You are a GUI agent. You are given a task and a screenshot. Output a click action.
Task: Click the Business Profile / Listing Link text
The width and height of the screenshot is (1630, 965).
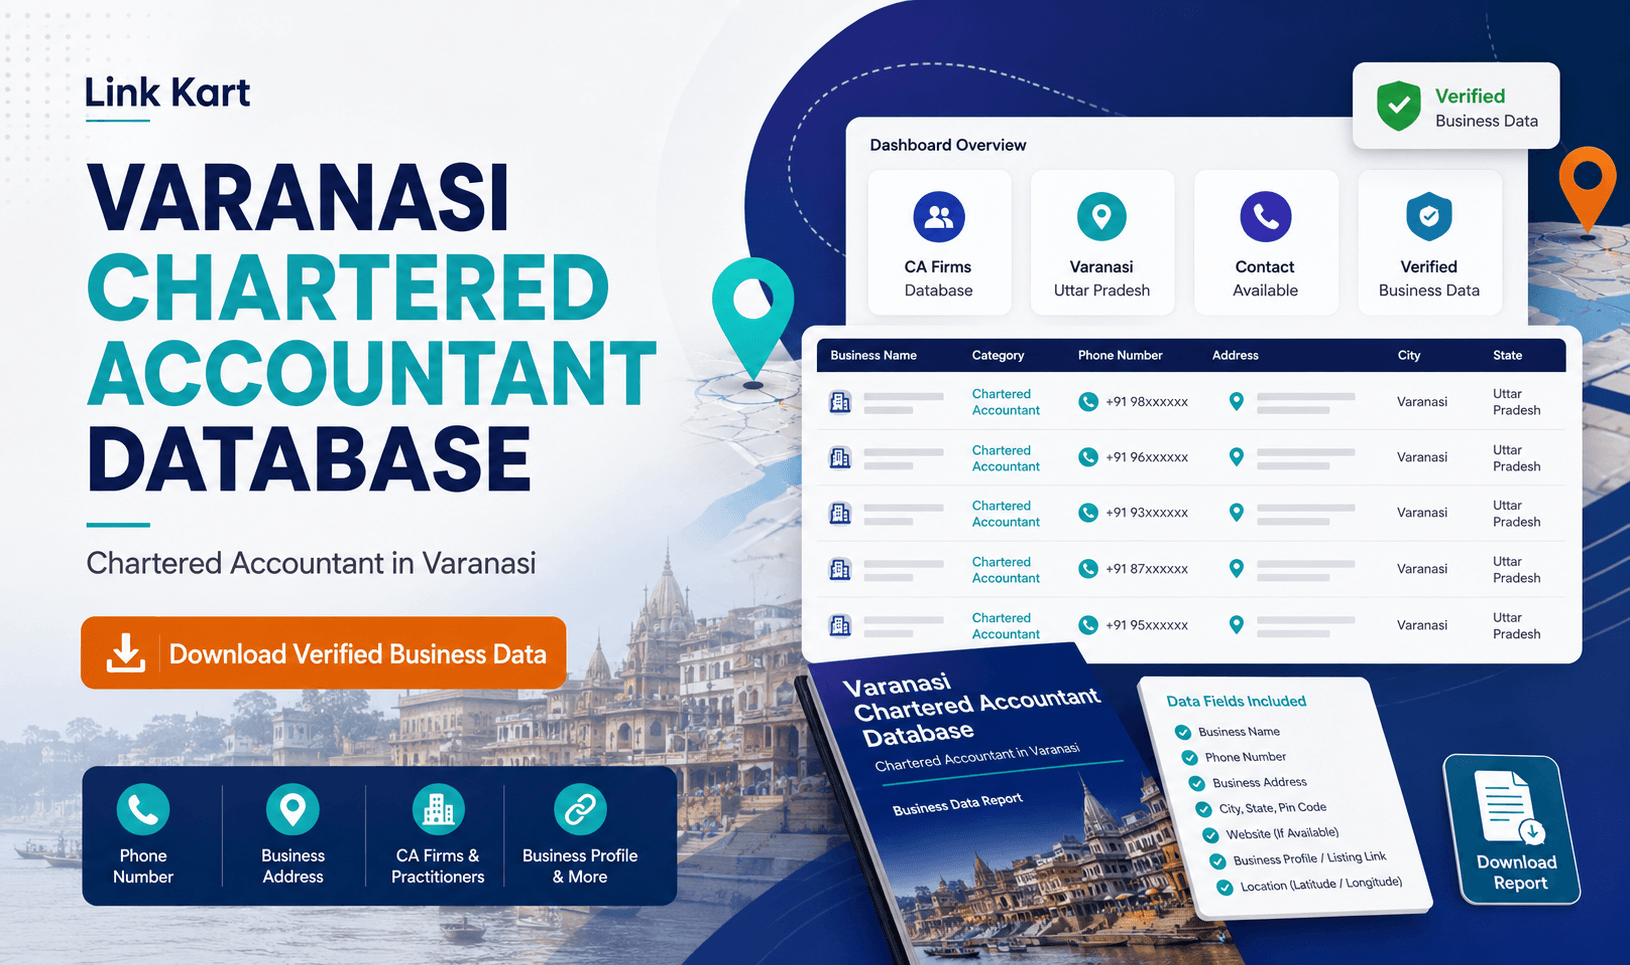1310,858
